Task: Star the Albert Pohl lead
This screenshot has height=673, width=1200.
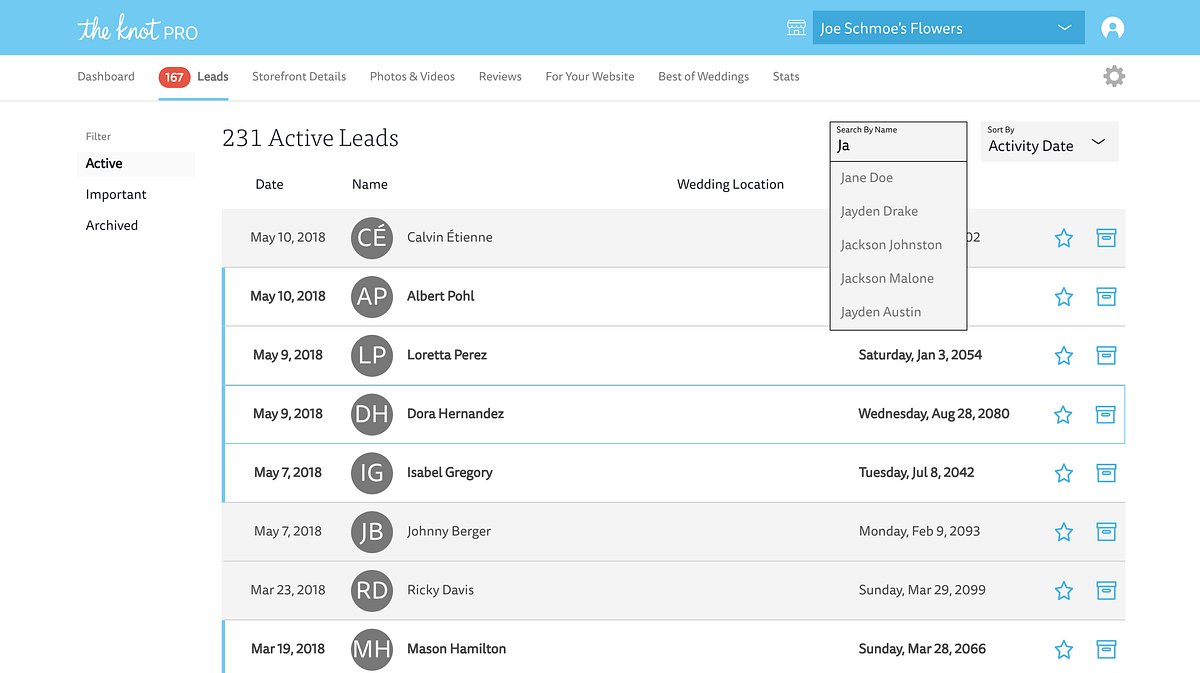Action: tap(1064, 297)
